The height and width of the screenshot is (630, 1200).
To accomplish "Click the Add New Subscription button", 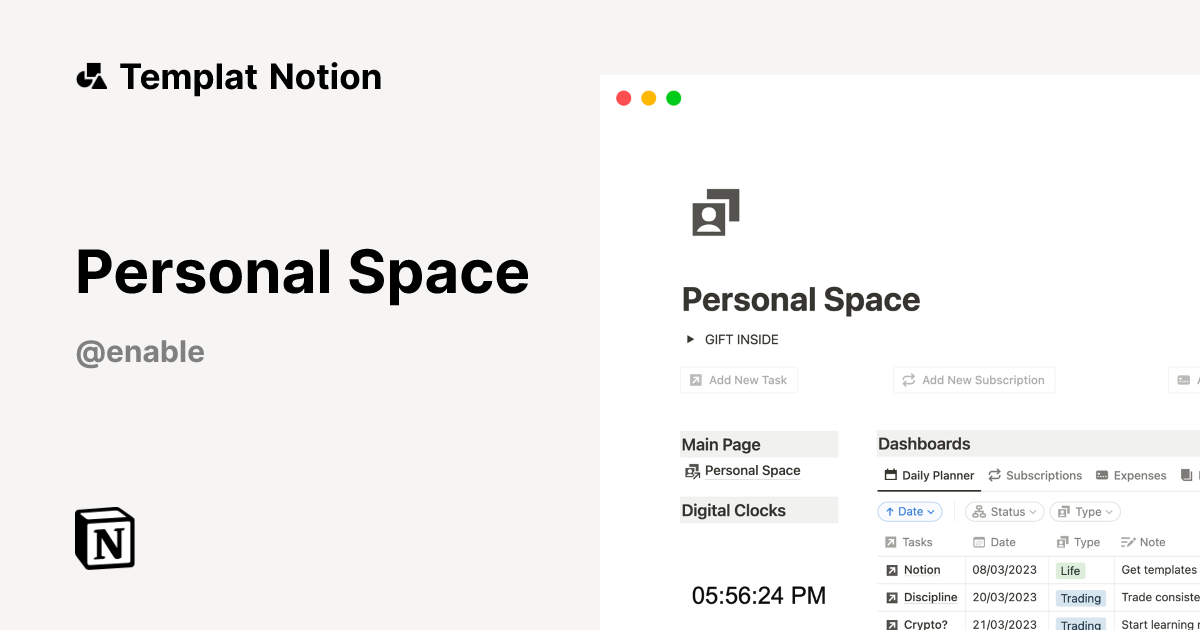I will (974, 380).
